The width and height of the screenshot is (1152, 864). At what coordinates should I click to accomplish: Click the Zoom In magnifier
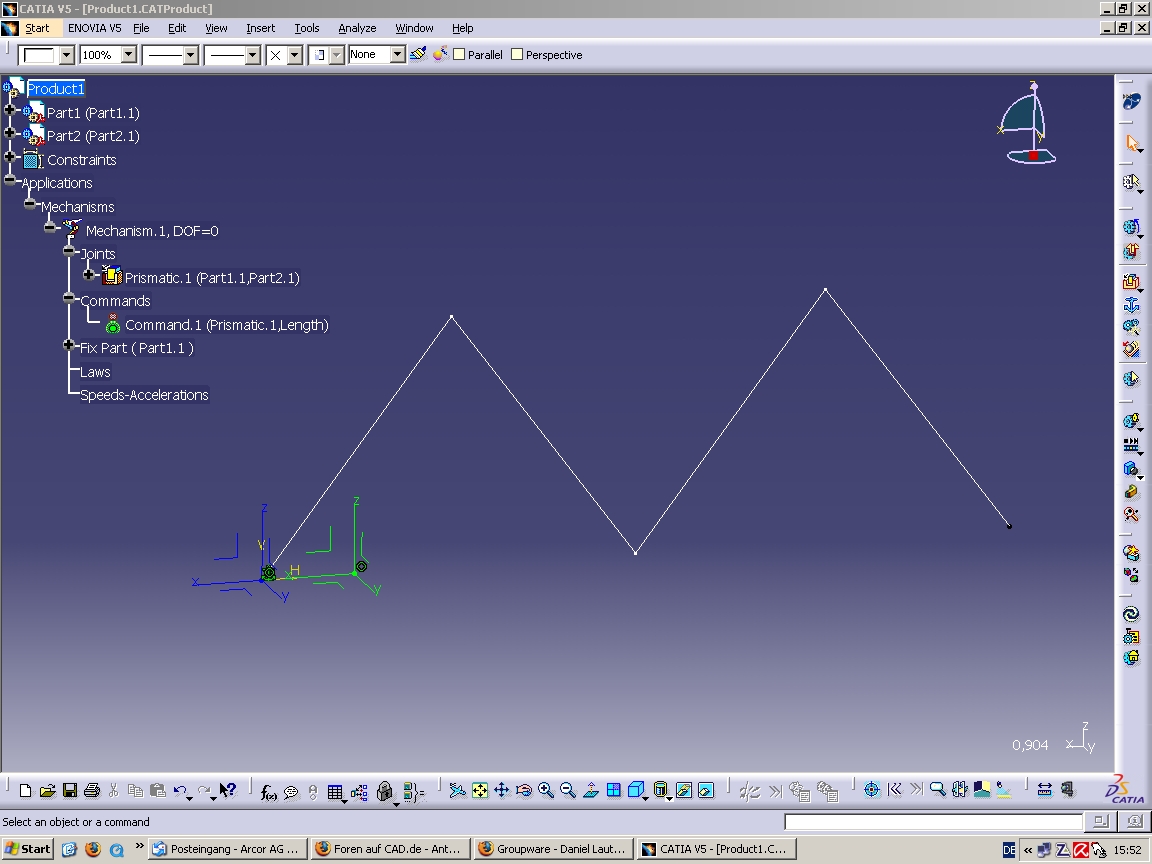pyautogui.click(x=546, y=790)
